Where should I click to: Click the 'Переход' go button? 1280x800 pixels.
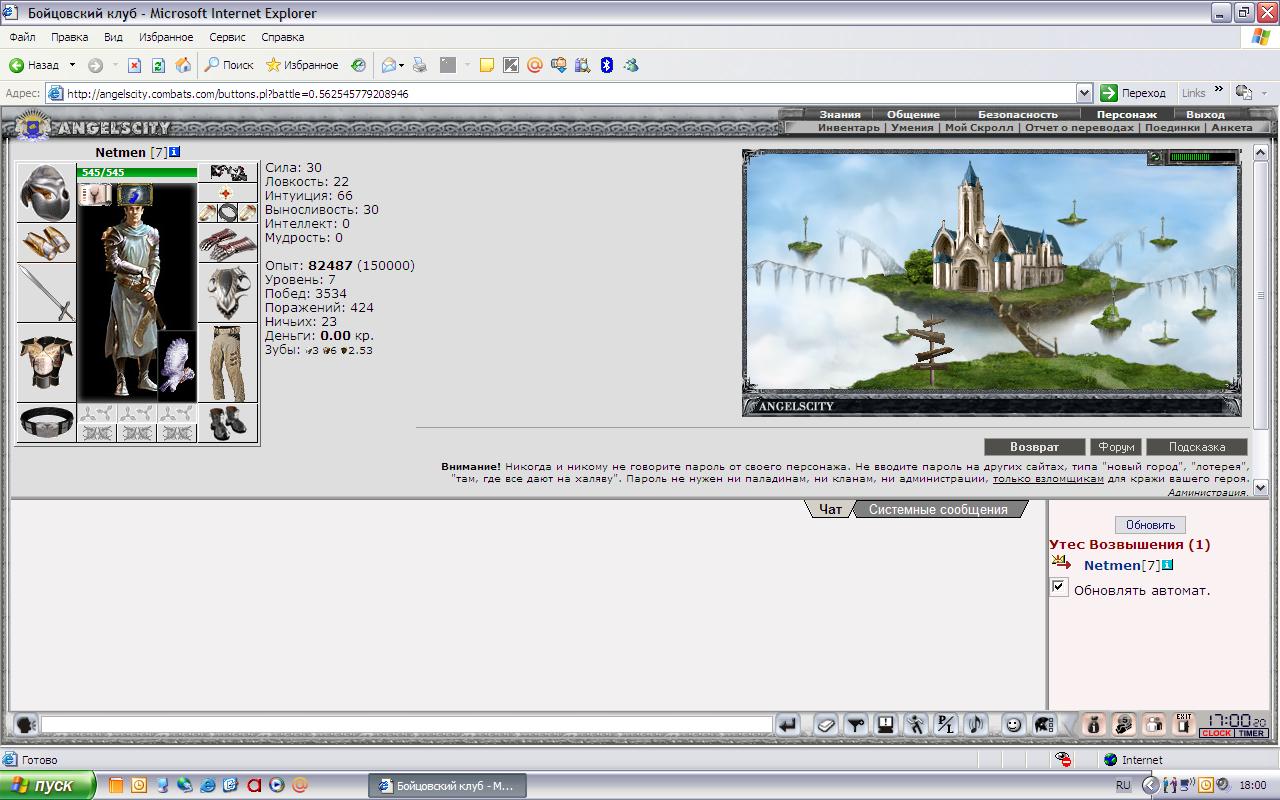click(x=1133, y=93)
